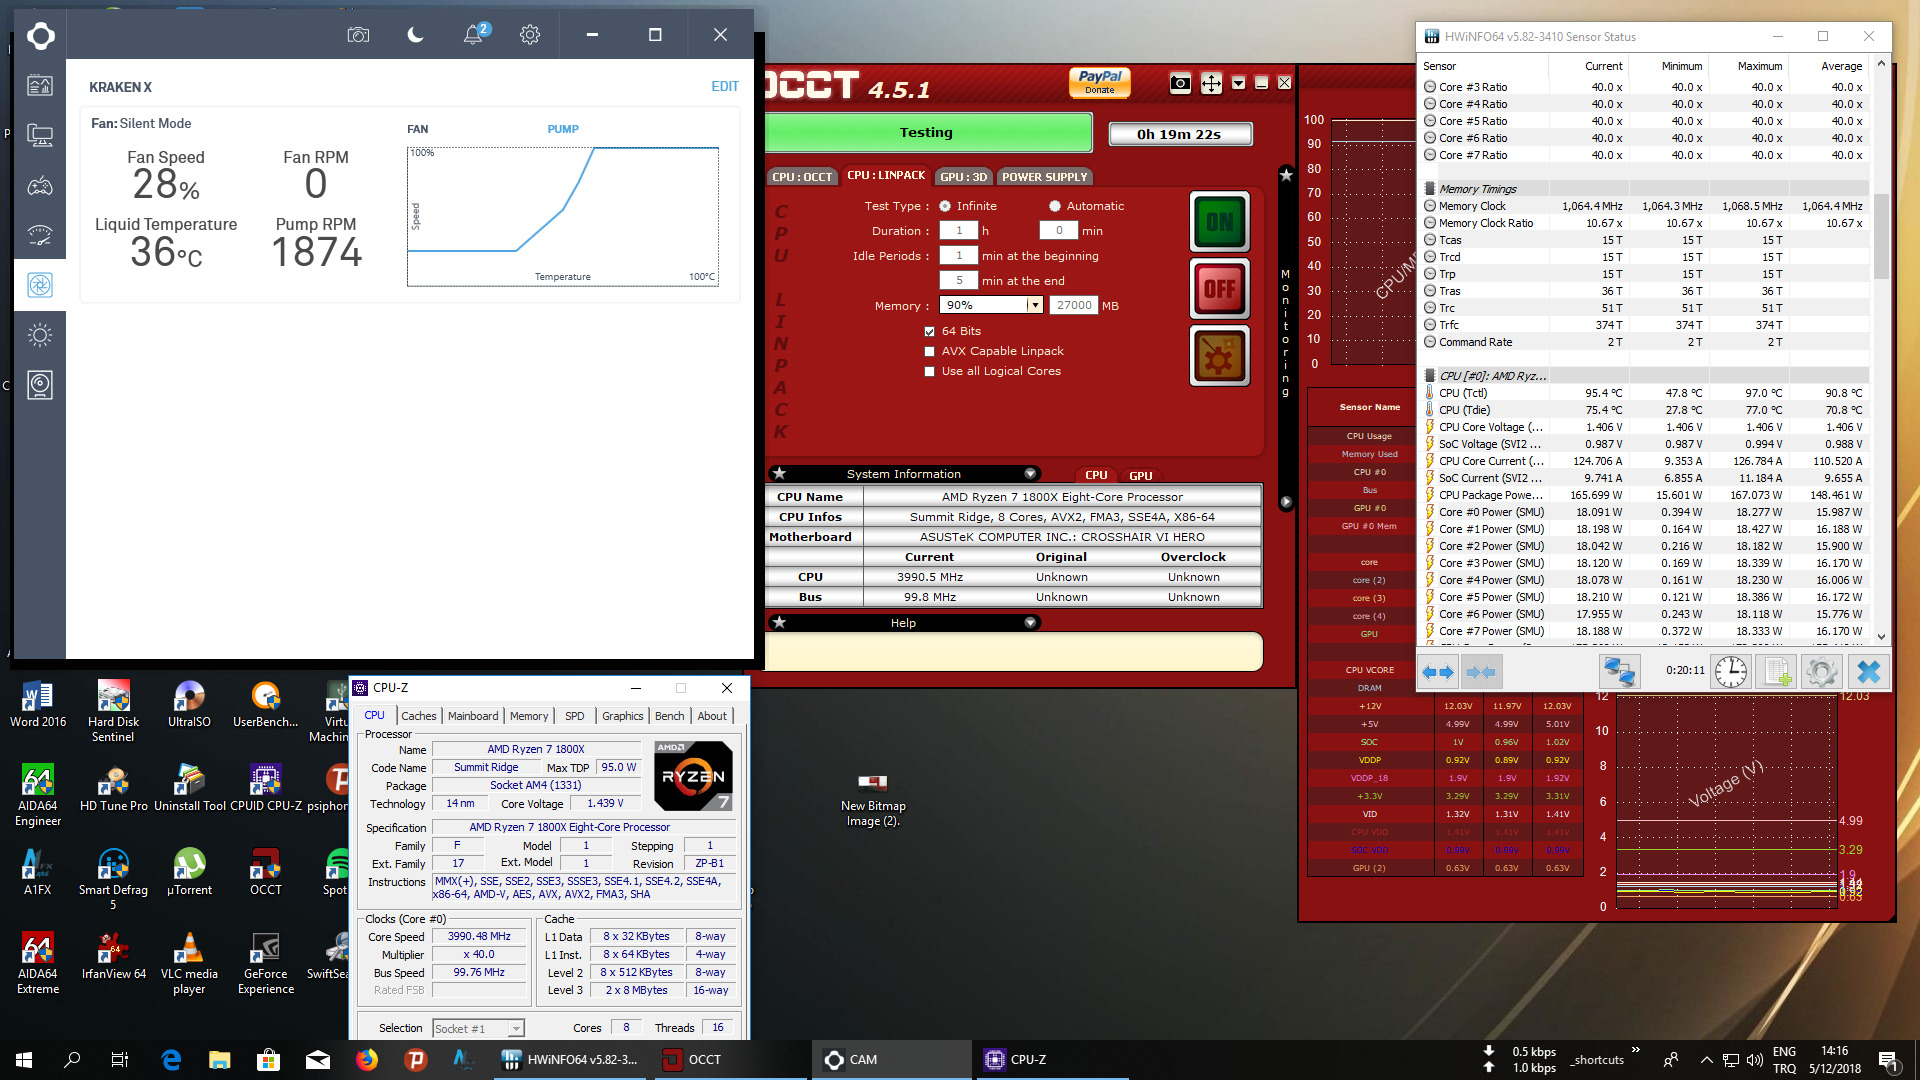Open CPU-Z Memory tab
Image resolution: width=1920 pixels, height=1080 pixels.
(529, 716)
